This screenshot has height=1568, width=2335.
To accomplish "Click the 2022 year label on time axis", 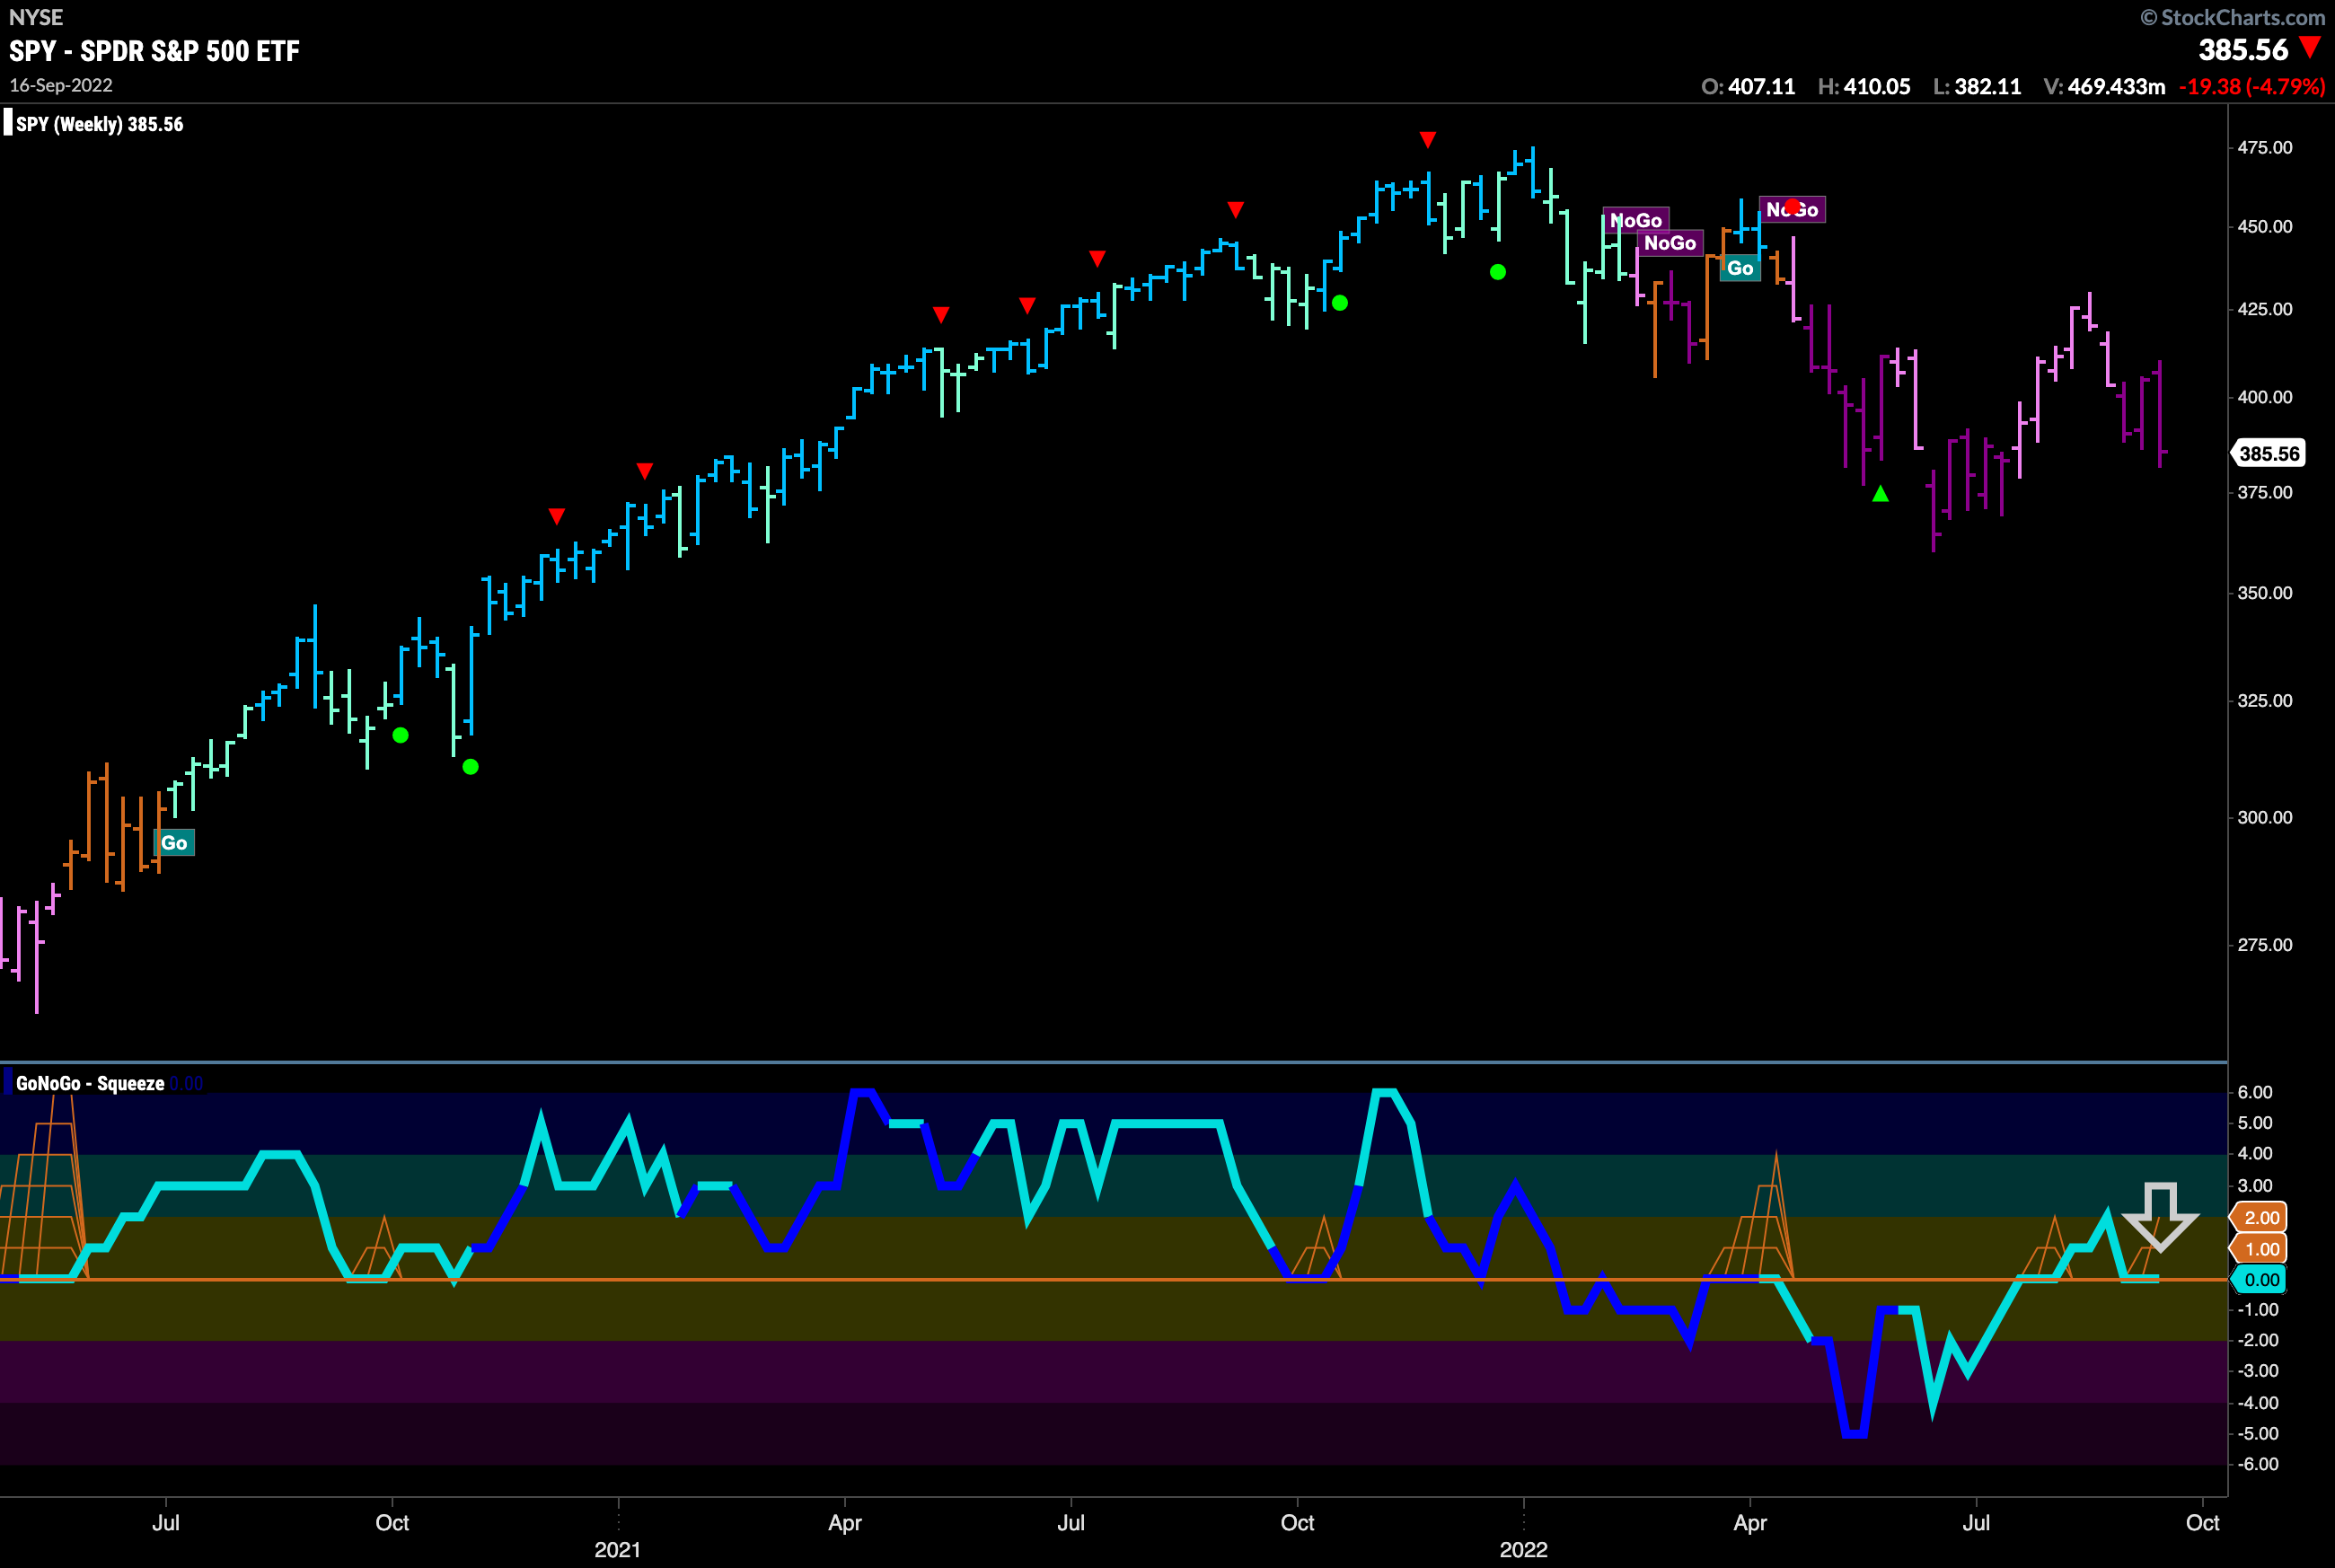I will tap(1523, 1549).
